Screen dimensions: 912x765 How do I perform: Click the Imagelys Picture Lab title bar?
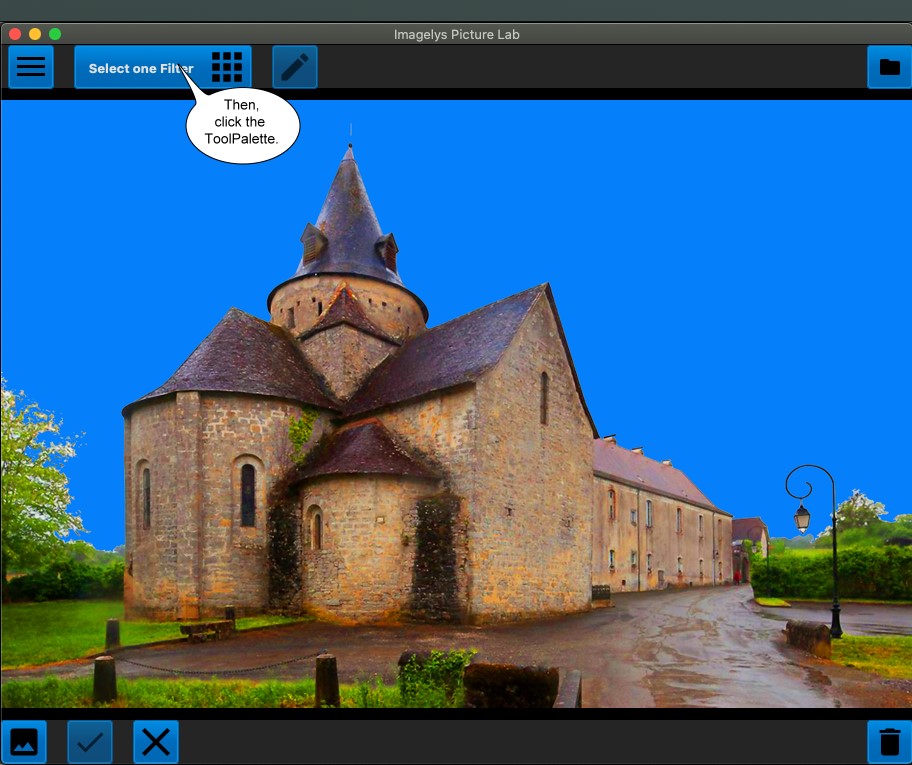click(457, 34)
